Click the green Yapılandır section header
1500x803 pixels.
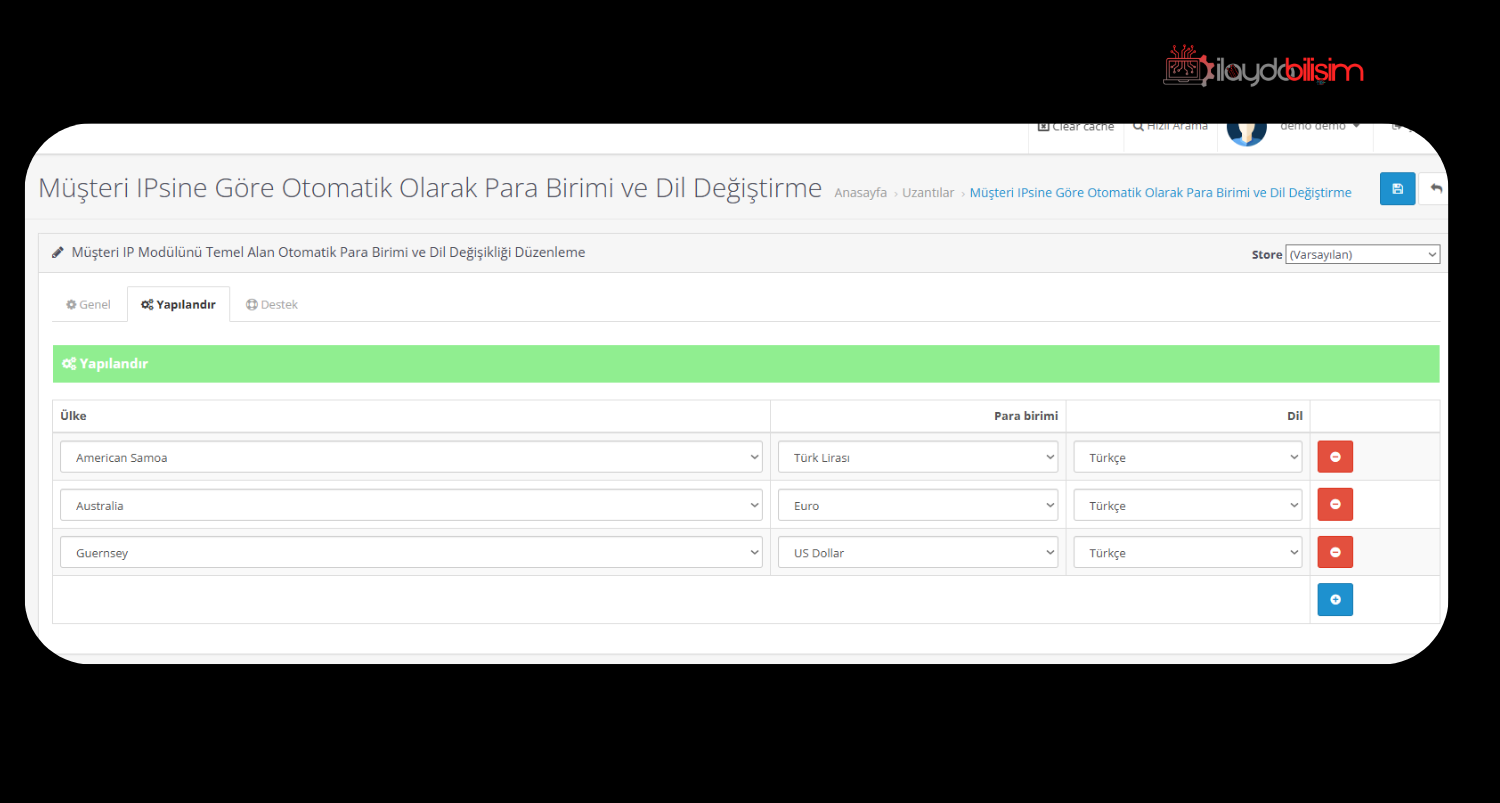click(x=746, y=364)
